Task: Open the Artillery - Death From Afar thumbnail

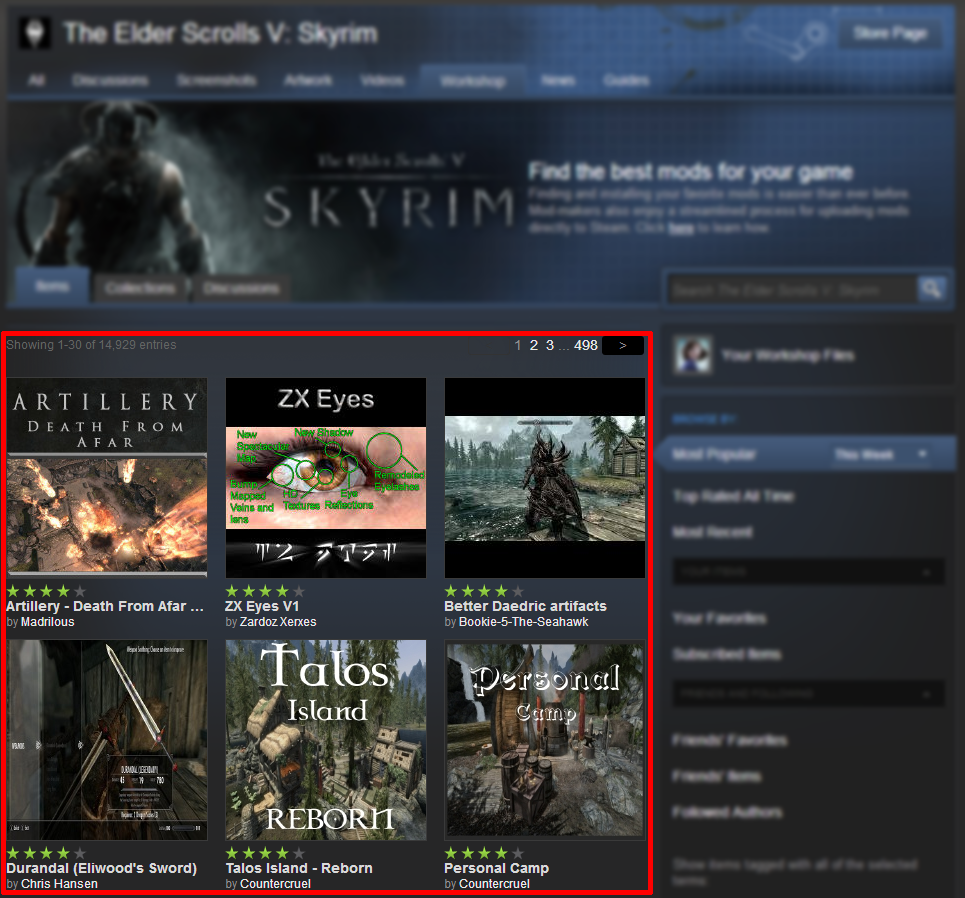Action: (x=107, y=477)
